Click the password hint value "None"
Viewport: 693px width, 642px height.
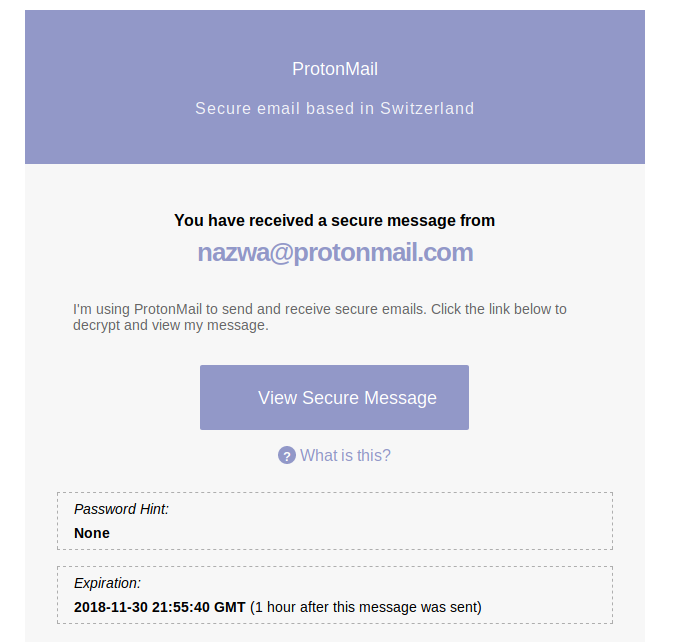[x=92, y=533]
